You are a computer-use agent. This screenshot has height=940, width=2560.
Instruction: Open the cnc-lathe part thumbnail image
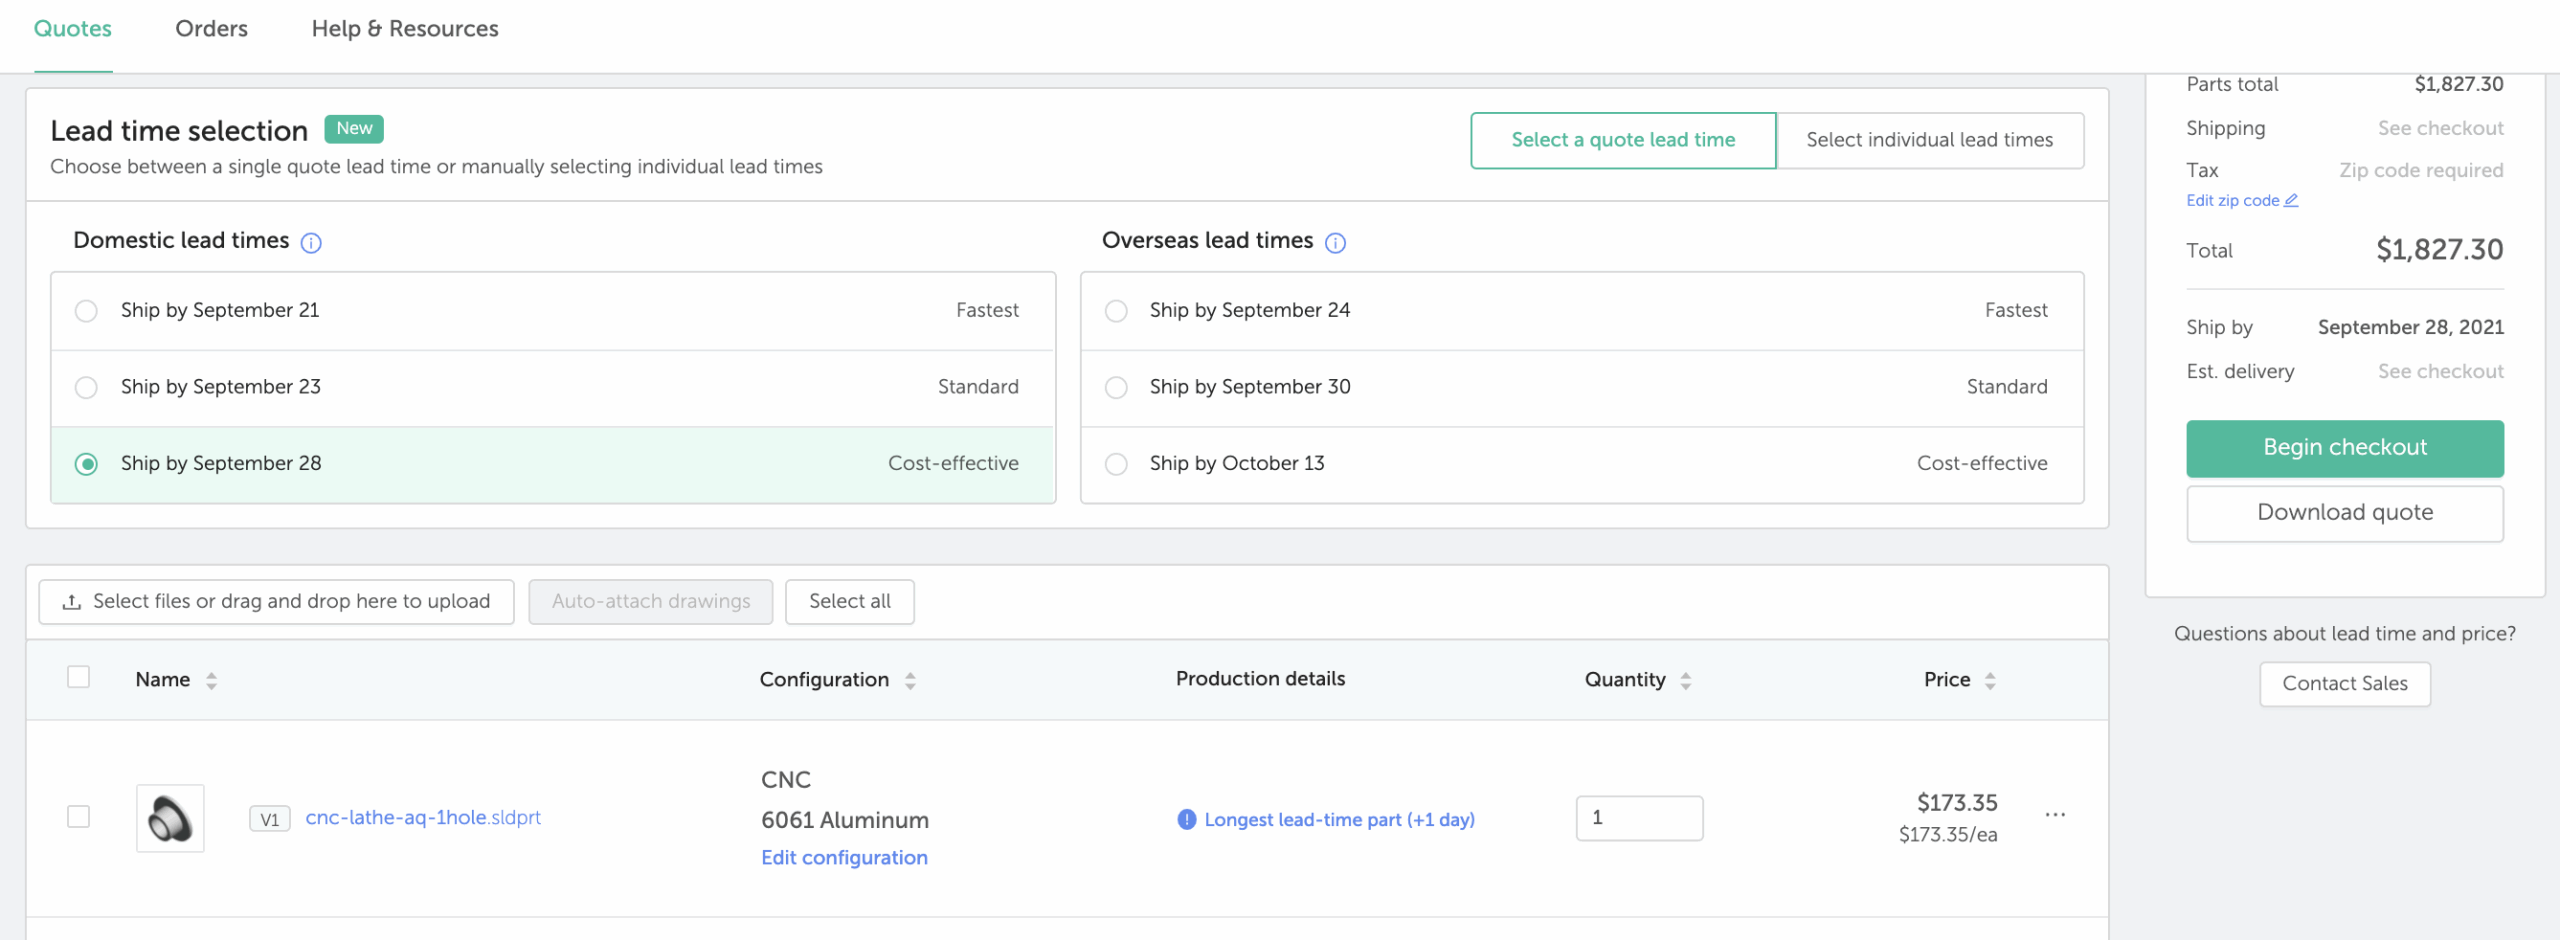point(170,818)
